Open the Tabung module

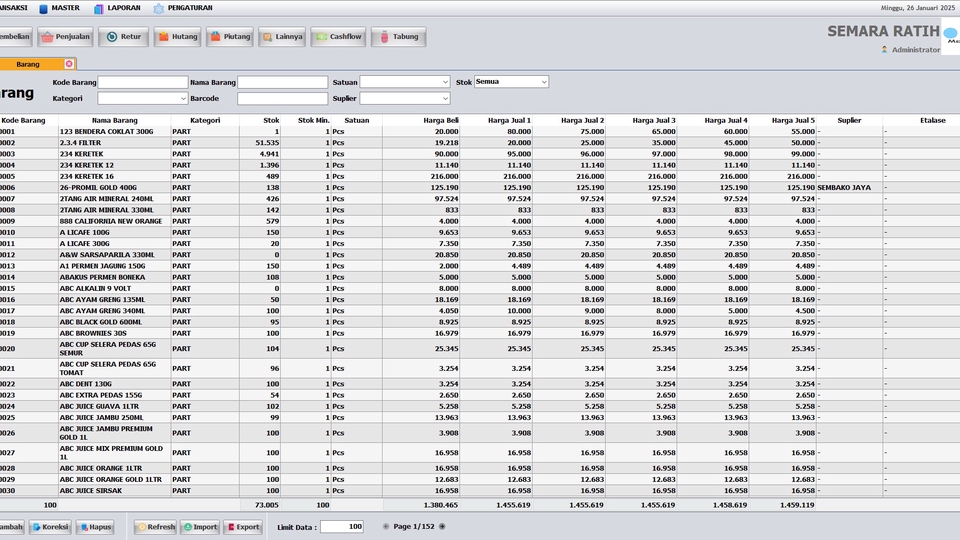pyautogui.click(x=399, y=37)
